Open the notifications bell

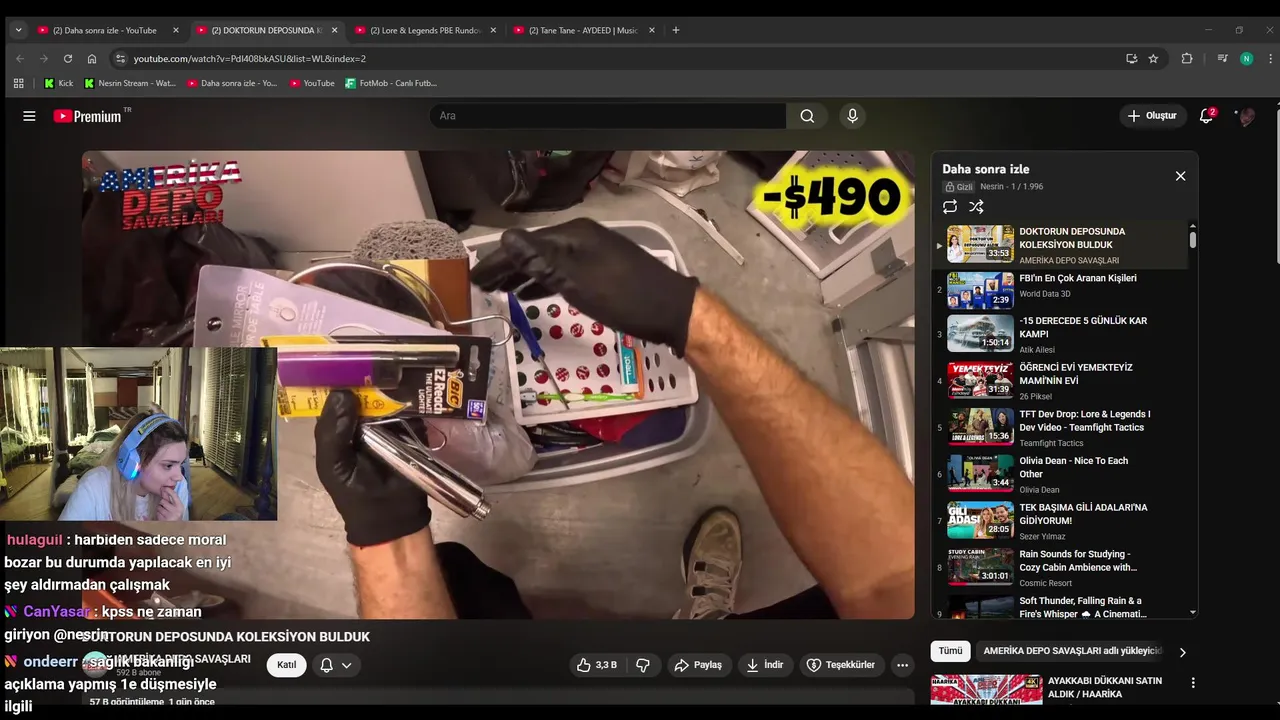1206,116
